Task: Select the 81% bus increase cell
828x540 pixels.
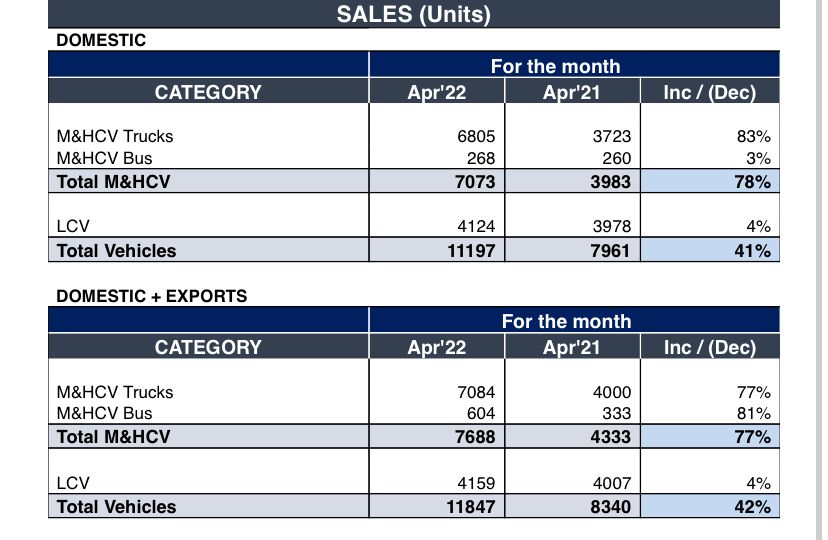Action: pos(751,413)
